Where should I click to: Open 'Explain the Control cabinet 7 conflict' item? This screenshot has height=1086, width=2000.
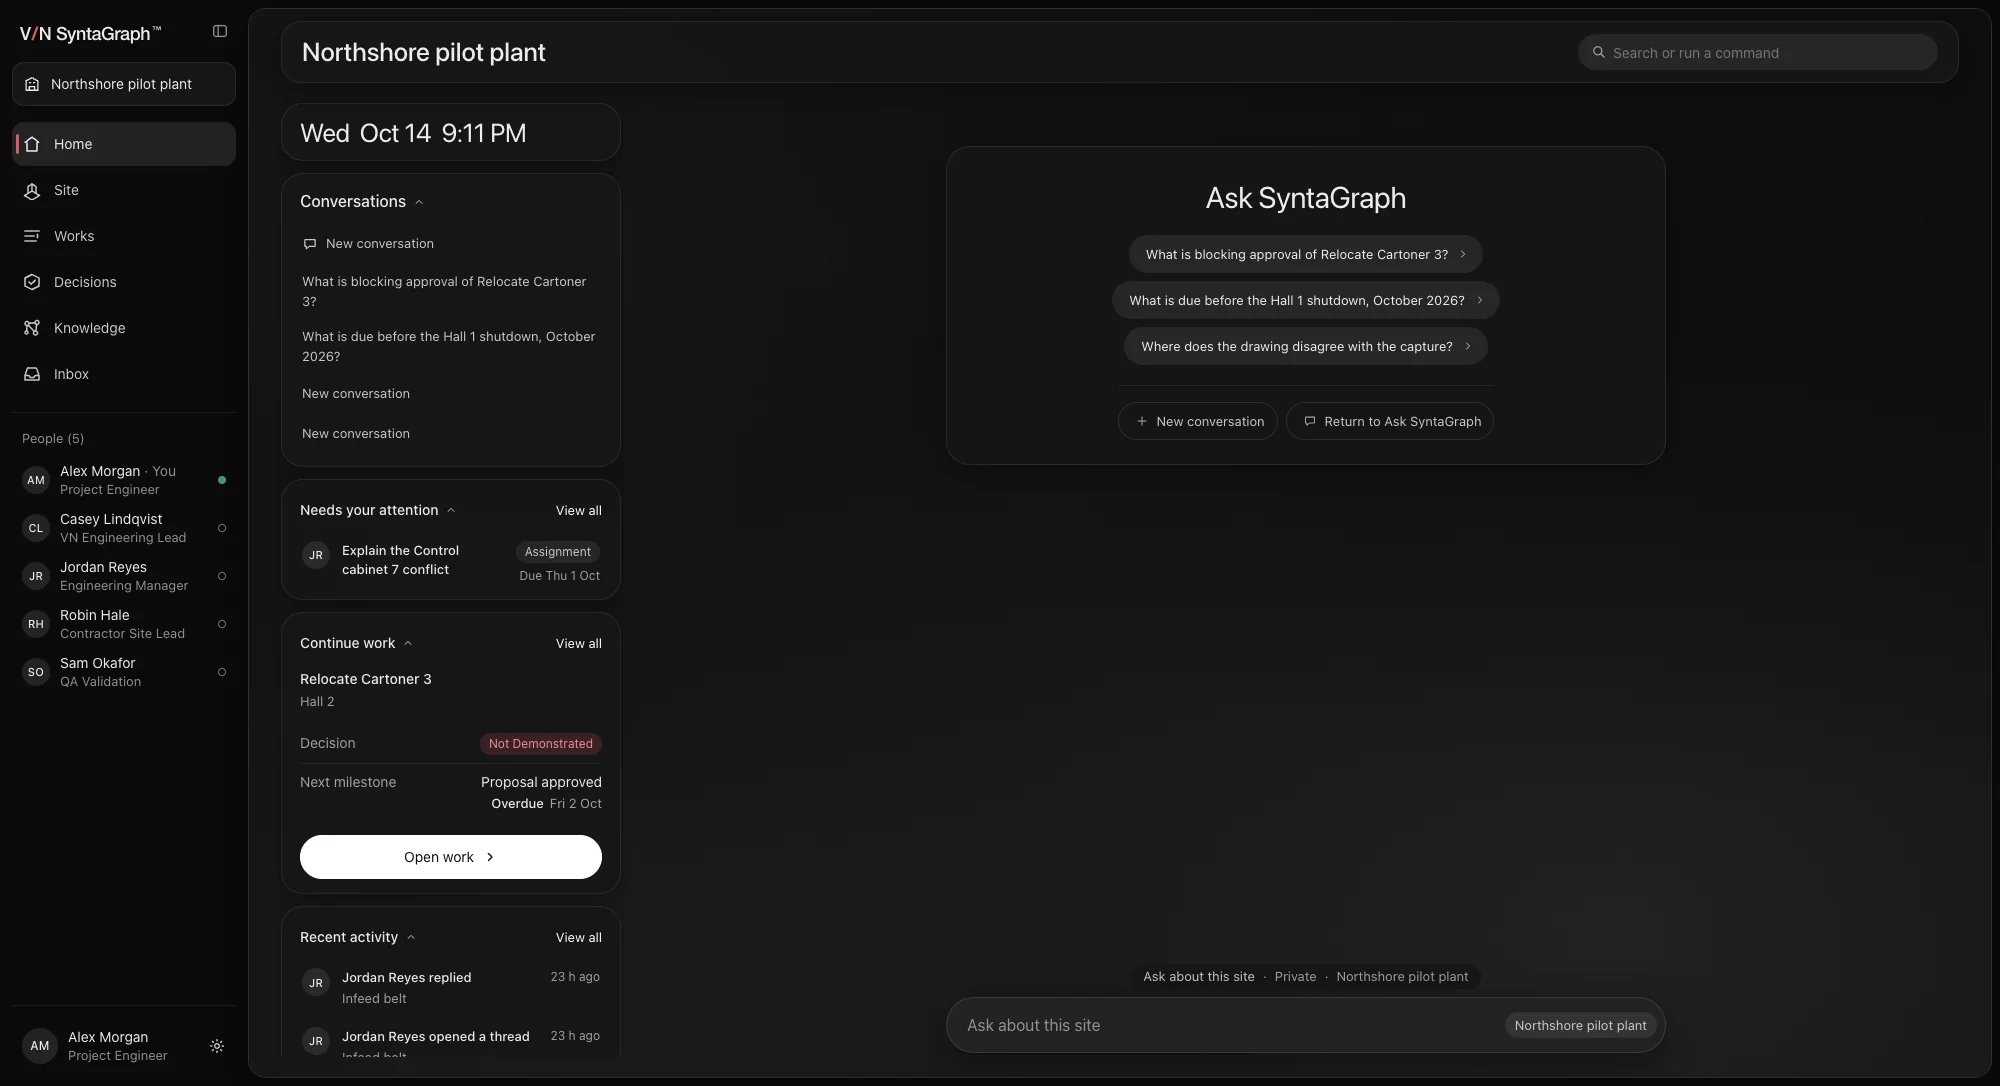(451, 561)
